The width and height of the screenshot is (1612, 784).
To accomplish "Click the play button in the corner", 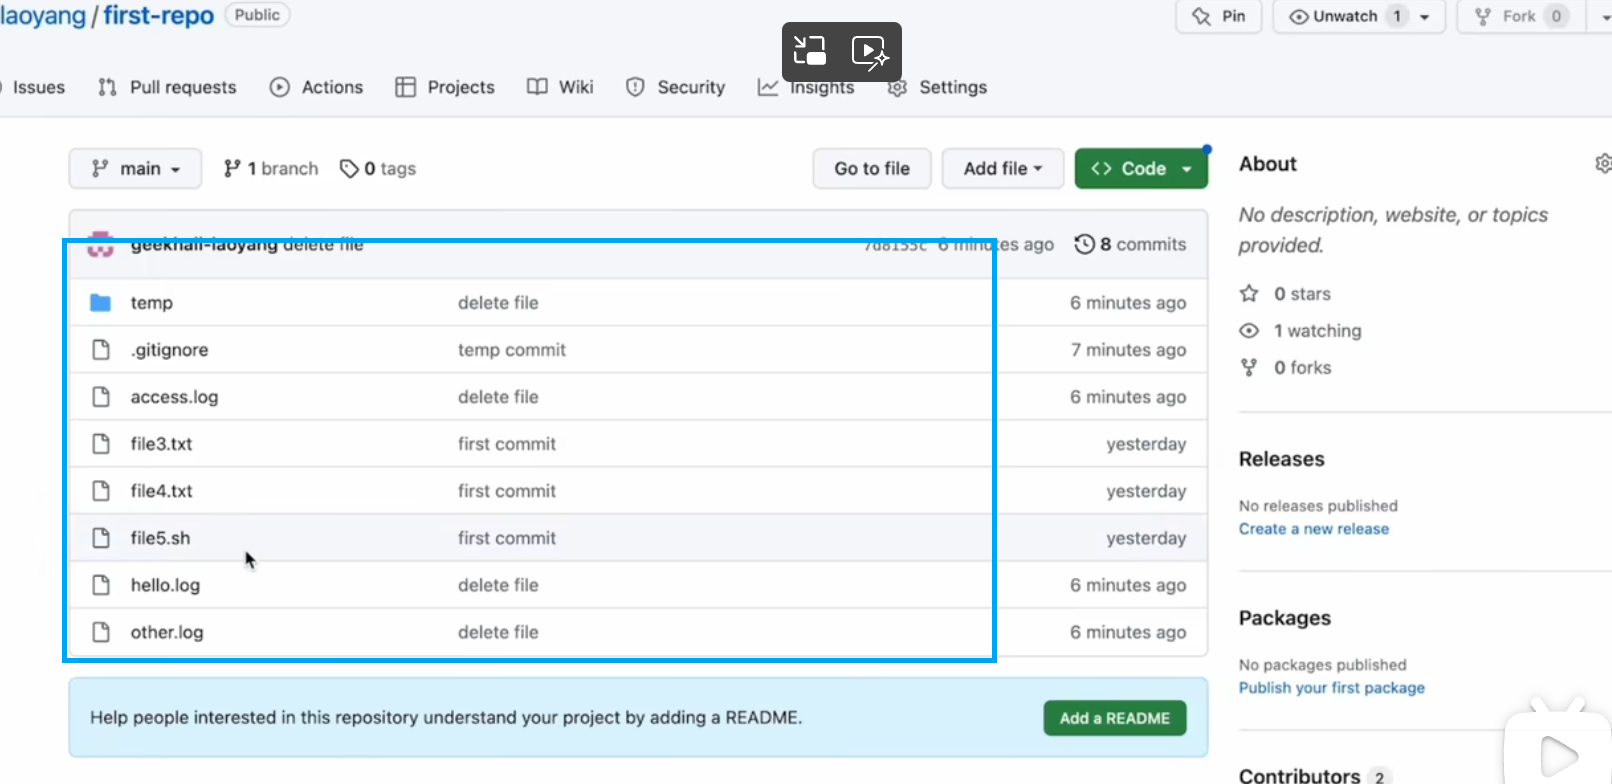I will (1559, 755).
